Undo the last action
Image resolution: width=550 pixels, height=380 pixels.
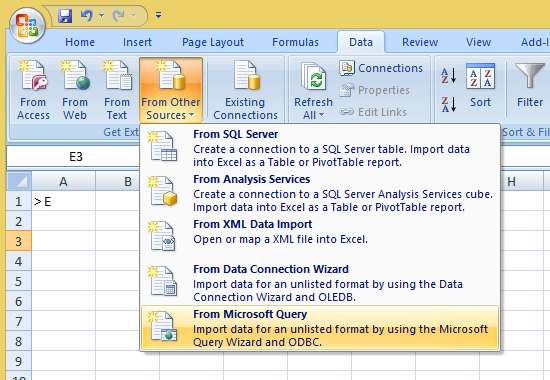point(87,16)
